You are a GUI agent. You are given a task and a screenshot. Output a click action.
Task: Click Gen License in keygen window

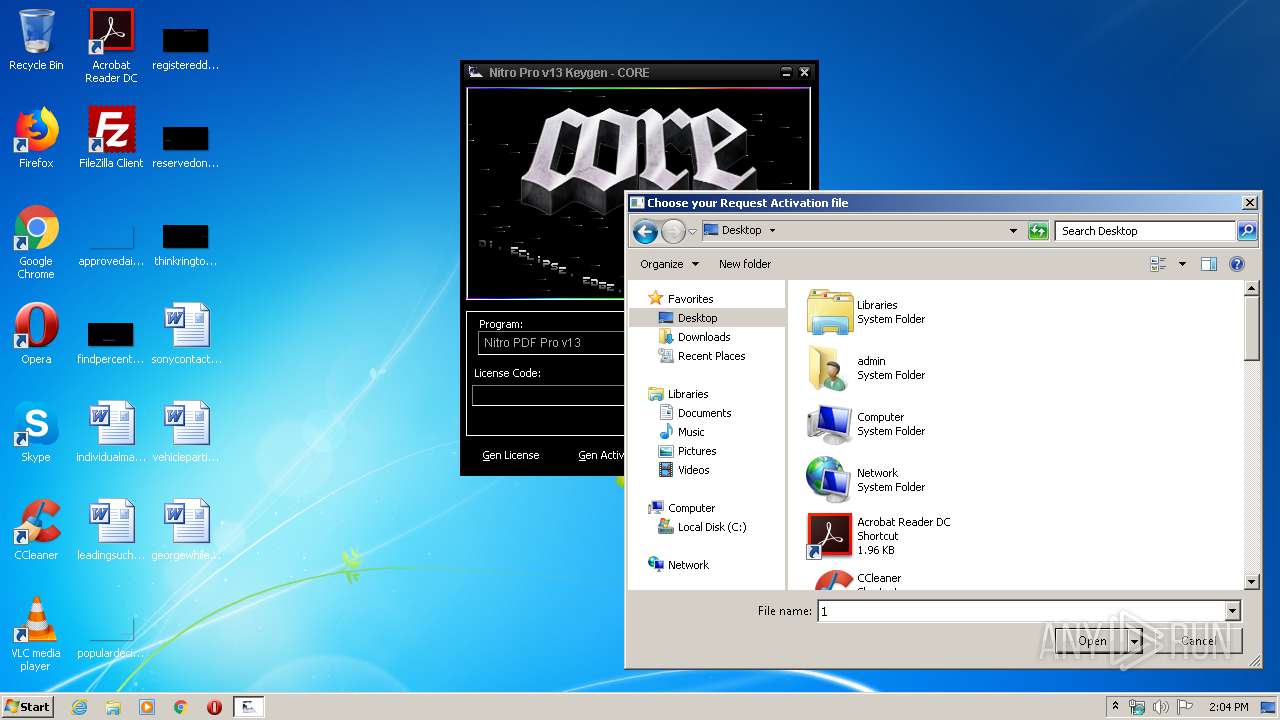click(x=510, y=455)
